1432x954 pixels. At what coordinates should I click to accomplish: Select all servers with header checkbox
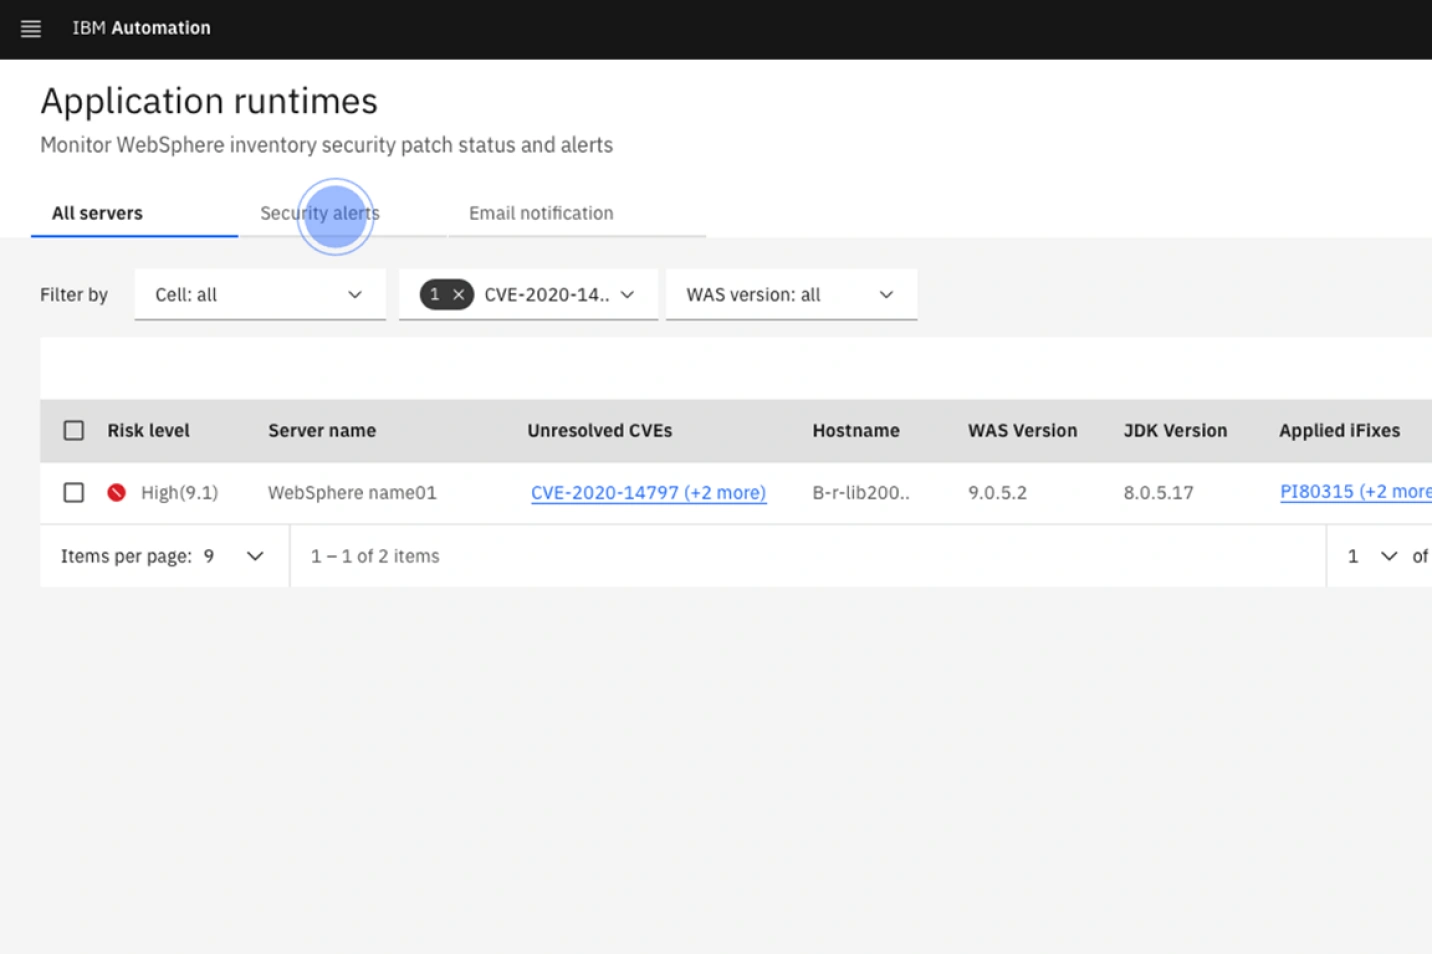pos(74,431)
